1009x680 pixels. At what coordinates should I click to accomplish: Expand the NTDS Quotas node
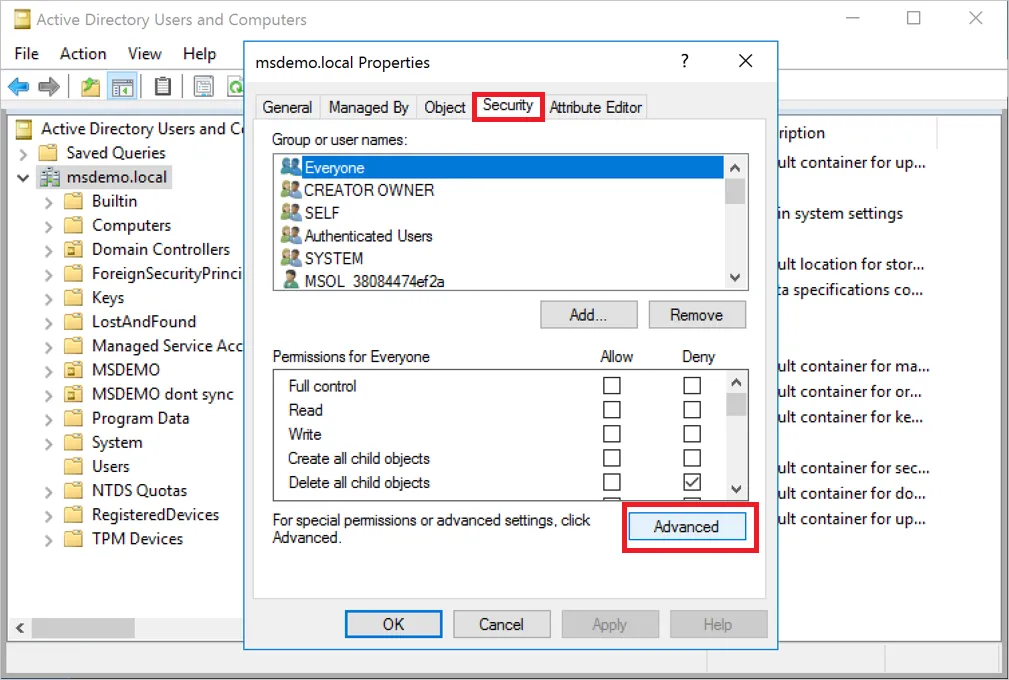click(48, 492)
